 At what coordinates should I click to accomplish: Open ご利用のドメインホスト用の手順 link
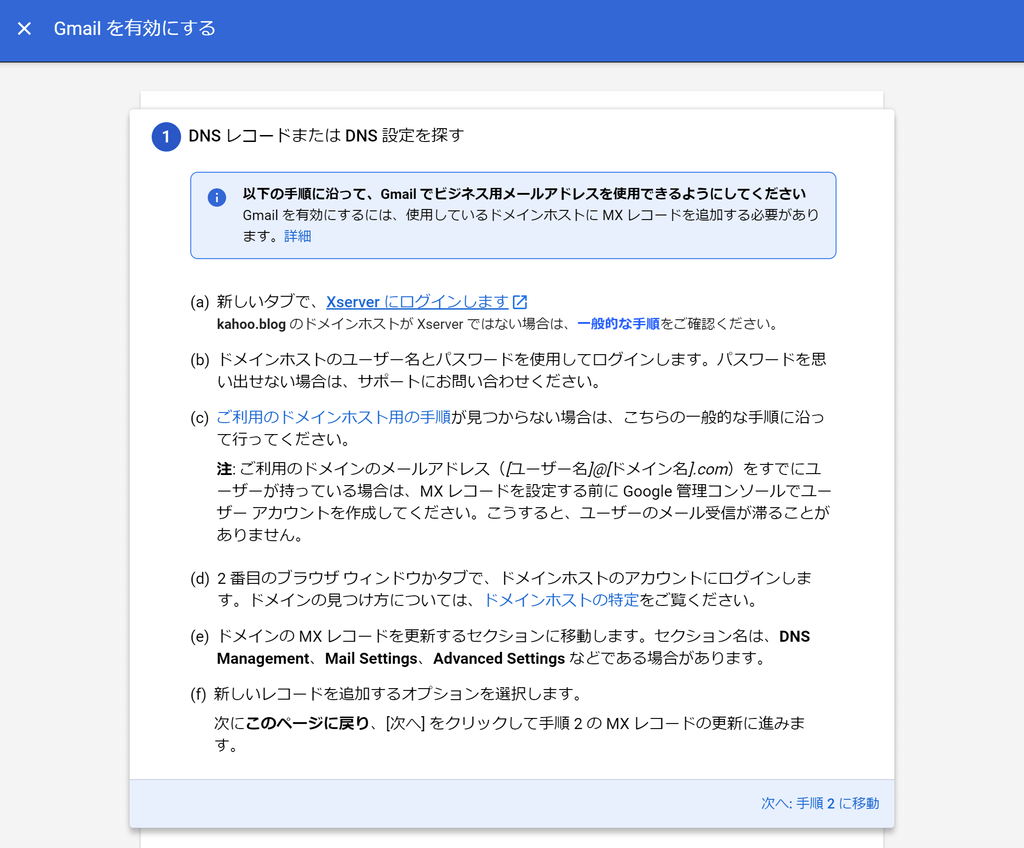coord(334,417)
